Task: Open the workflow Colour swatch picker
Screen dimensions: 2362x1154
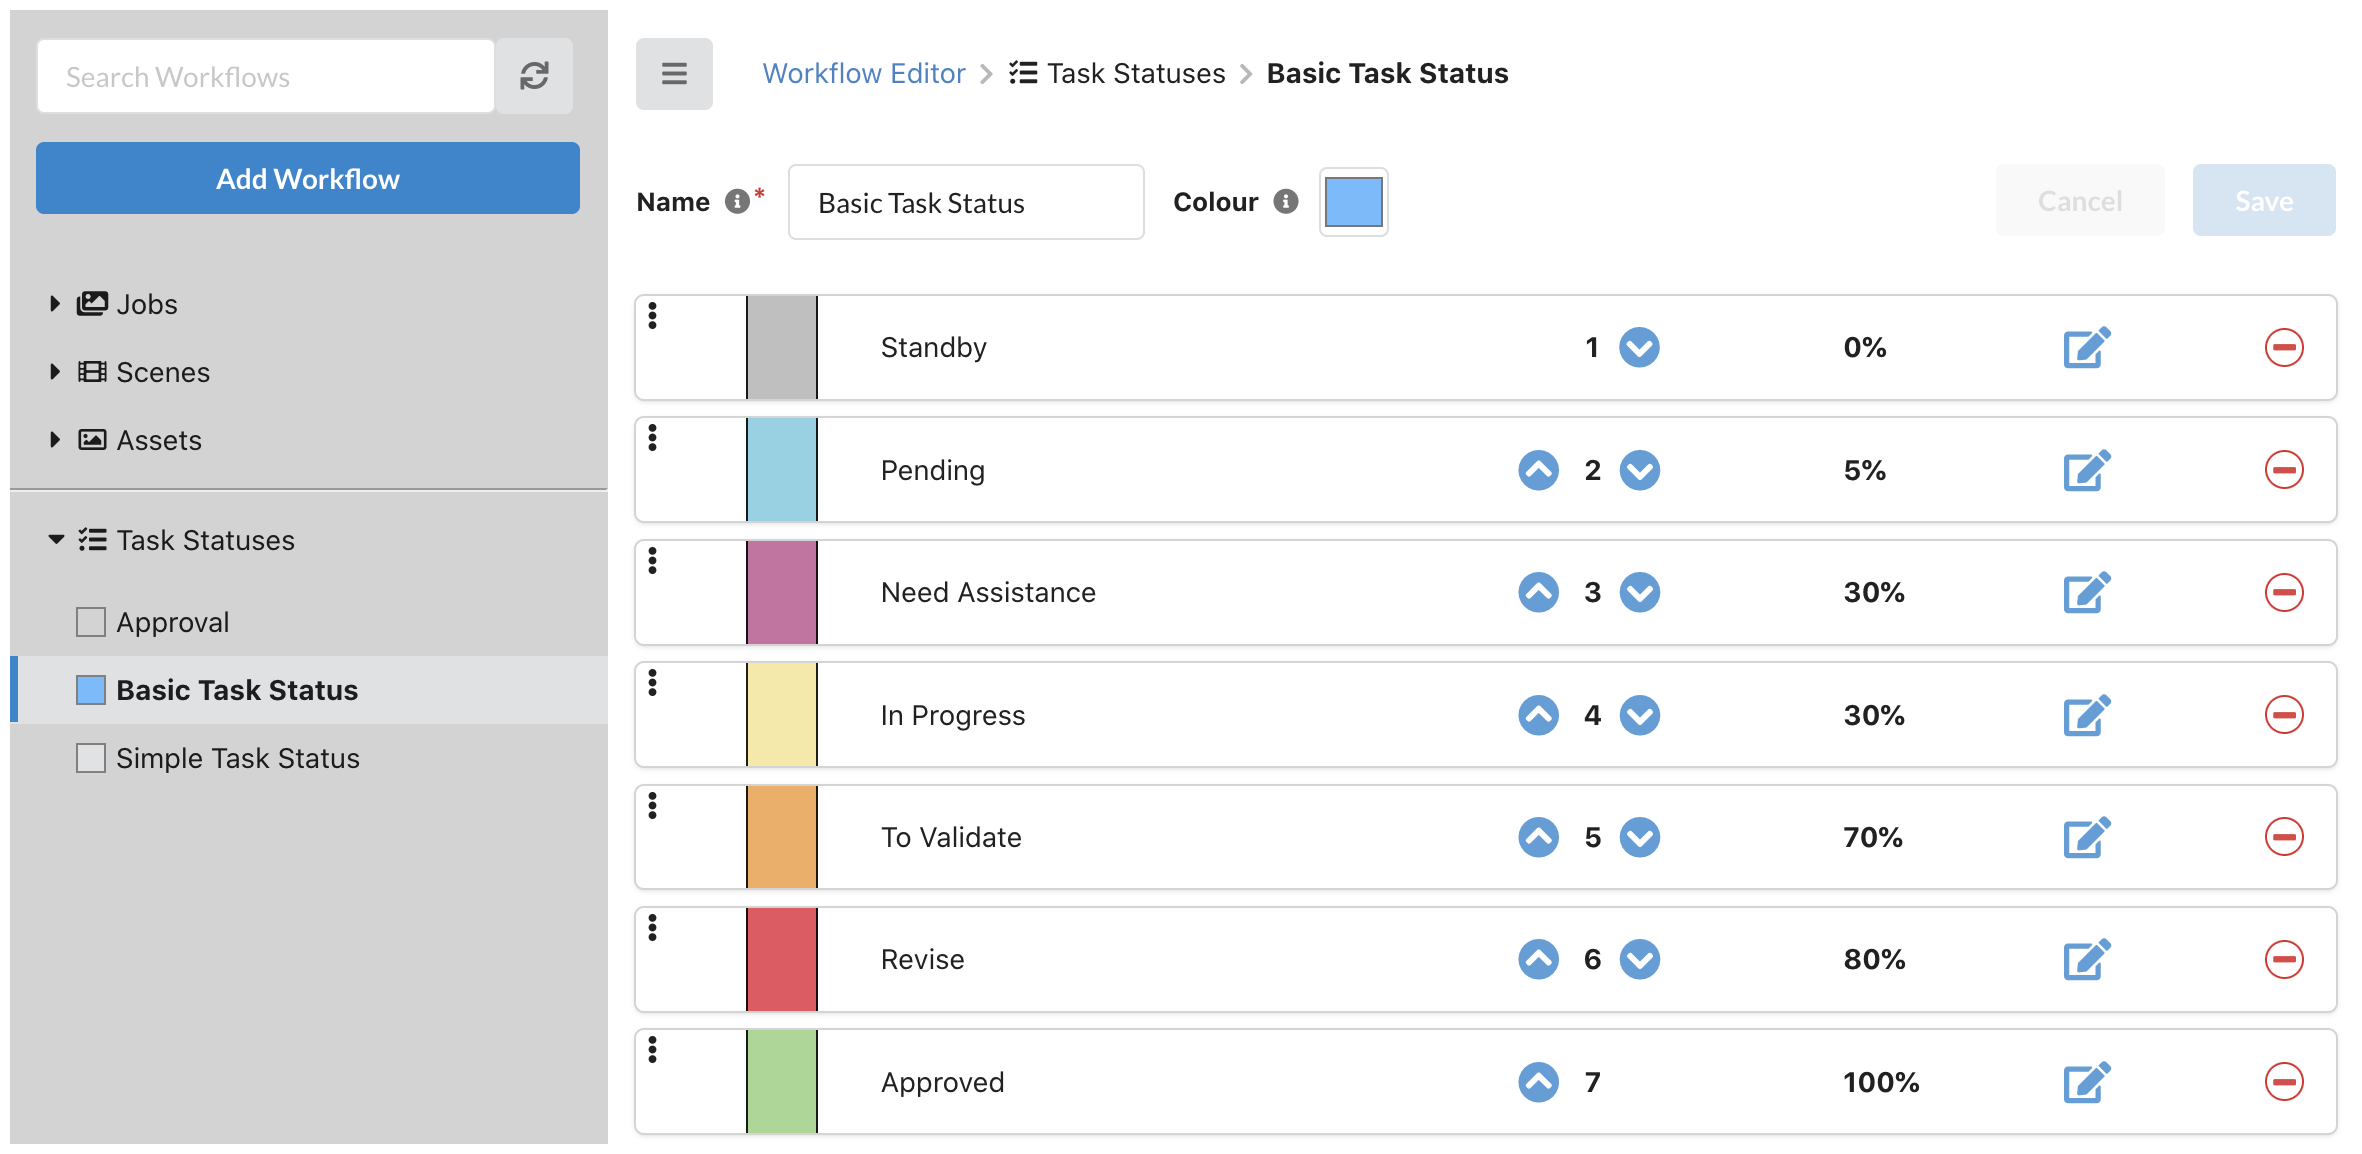Action: pos(1353,202)
